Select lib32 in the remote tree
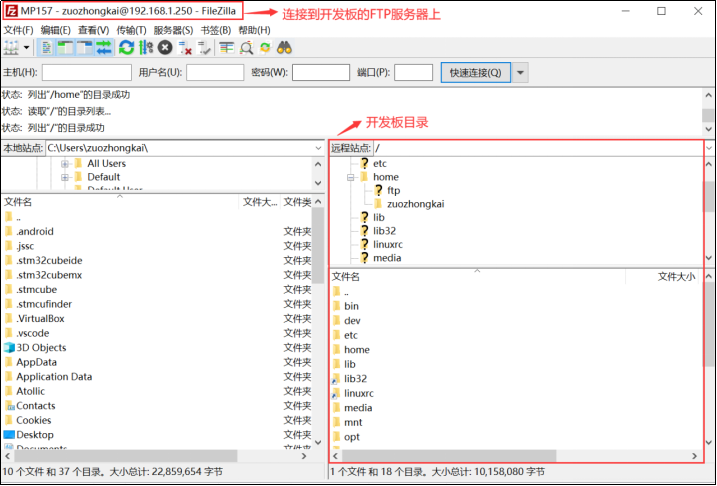The image size is (717, 486). [385, 231]
